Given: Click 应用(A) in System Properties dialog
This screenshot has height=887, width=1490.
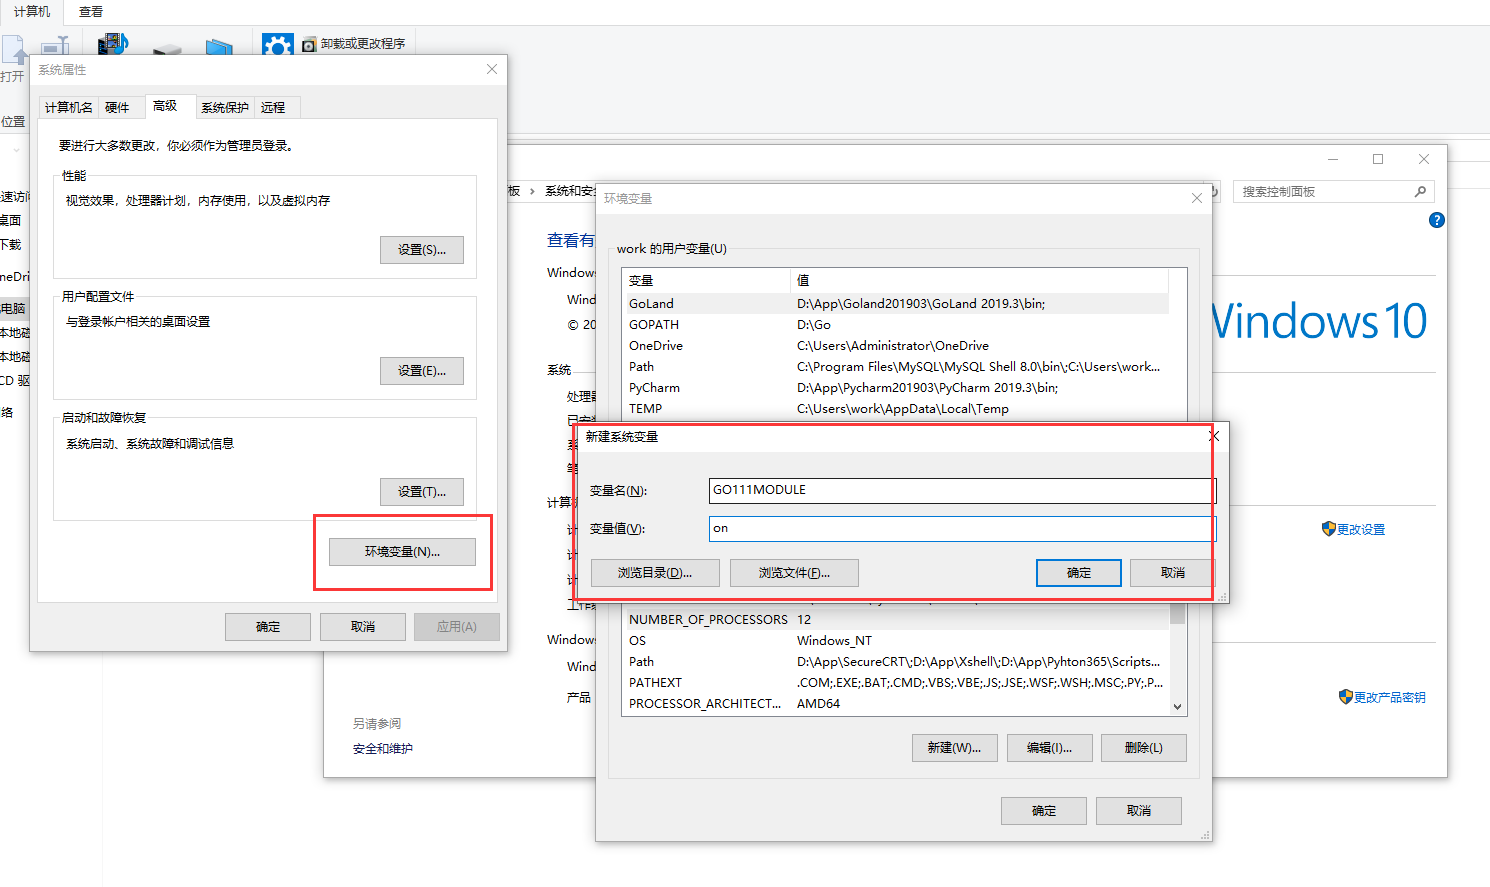Looking at the screenshot, I should coord(457,627).
